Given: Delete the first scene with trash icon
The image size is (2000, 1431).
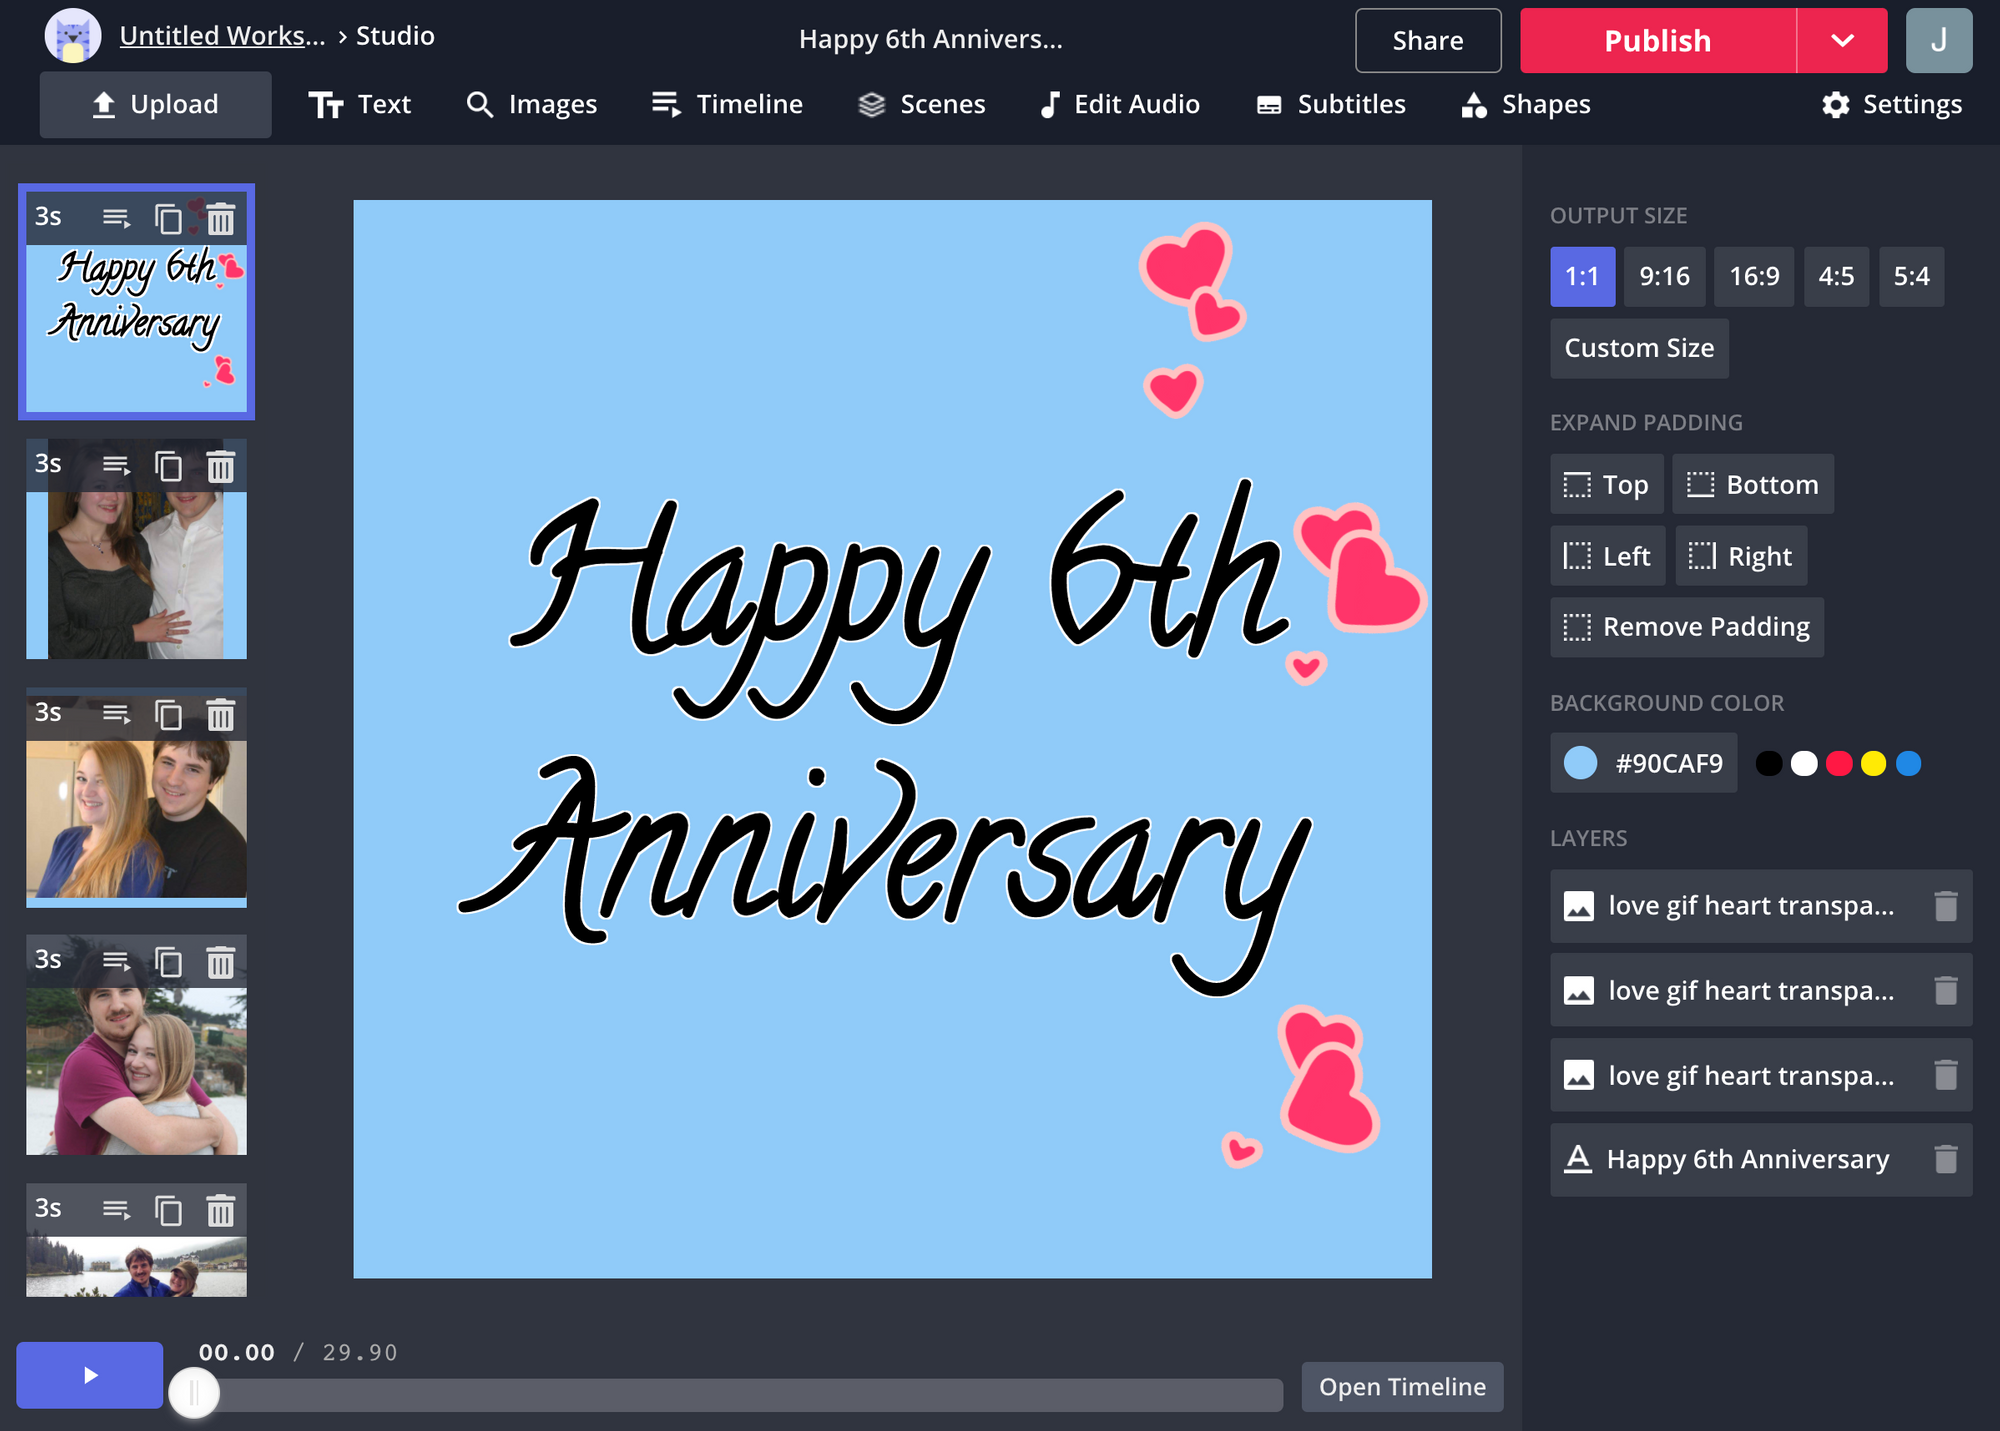Looking at the screenshot, I should [221, 218].
